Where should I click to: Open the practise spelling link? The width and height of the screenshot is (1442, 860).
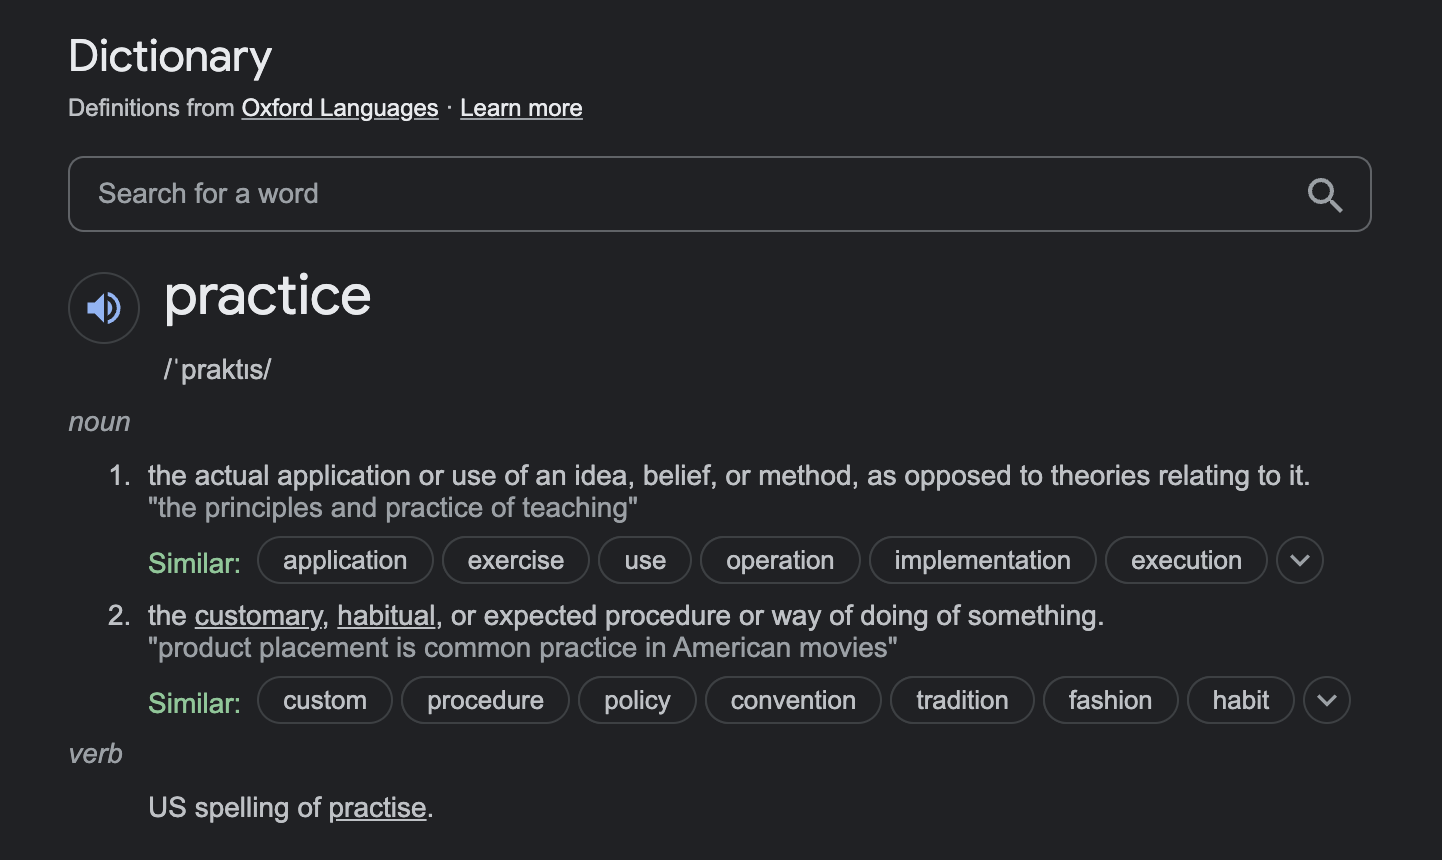pyautogui.click(x=377, y=808)
